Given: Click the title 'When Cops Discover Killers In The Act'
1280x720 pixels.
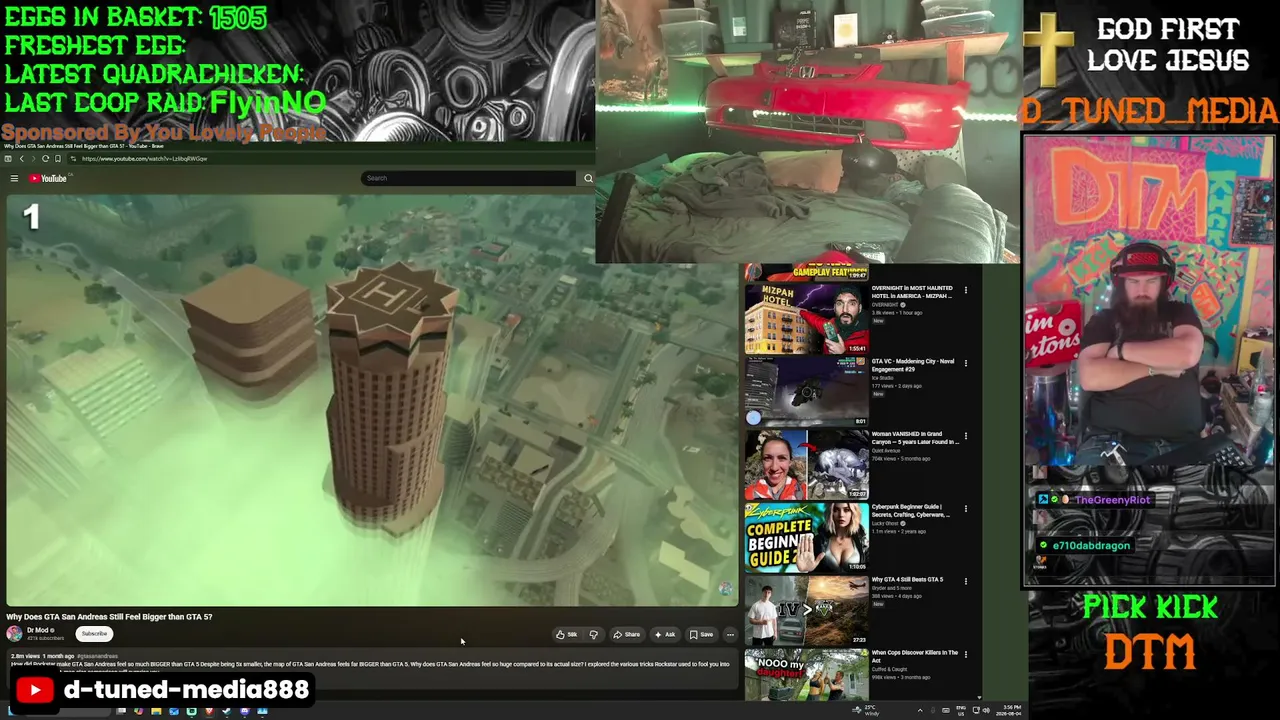Looking at the screenshot, I should pyautogui.click(x=915, y=656).
